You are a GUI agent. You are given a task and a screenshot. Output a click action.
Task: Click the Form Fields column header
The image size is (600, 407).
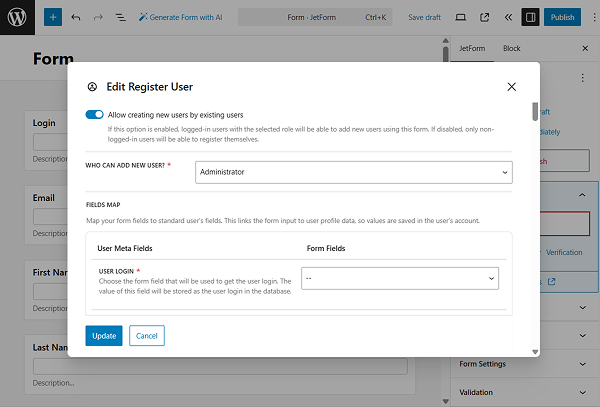(326, 249)
